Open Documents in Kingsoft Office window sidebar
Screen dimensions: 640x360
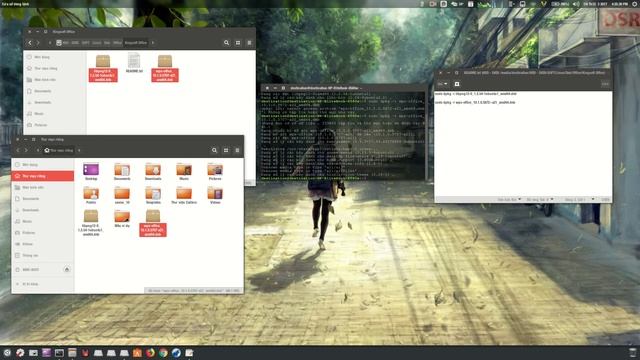click(x=55, y=91)
